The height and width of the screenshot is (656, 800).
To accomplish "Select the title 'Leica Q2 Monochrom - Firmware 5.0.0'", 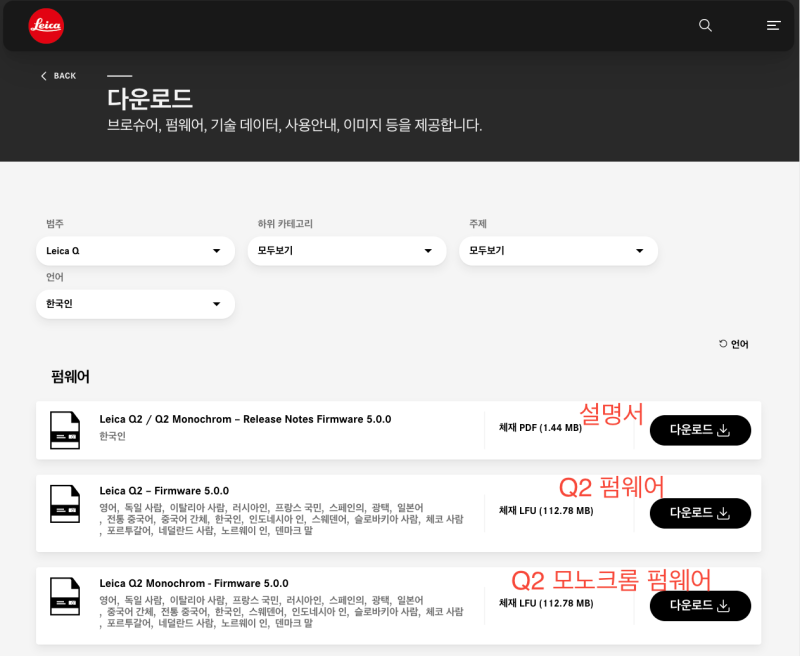I will click(194, 583).
